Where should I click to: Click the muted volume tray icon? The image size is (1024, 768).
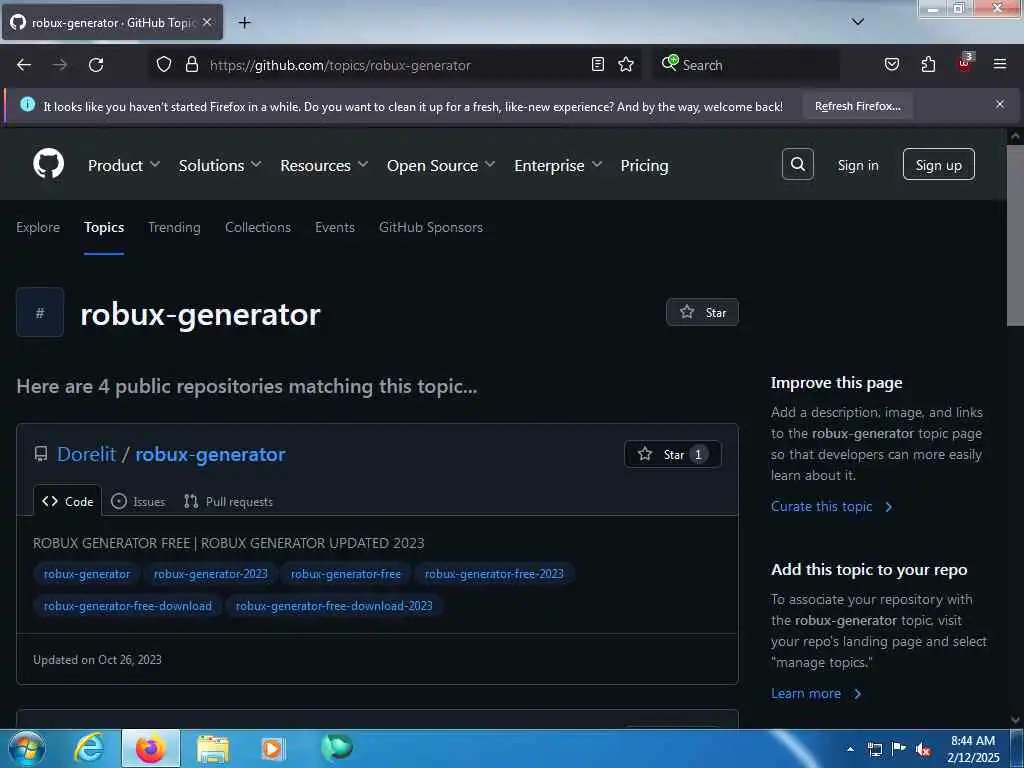point(923,750)
